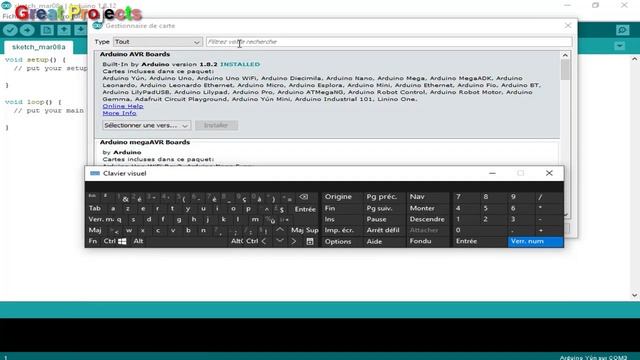Click the letter w key
640x360 pixels.
point(129,230)
